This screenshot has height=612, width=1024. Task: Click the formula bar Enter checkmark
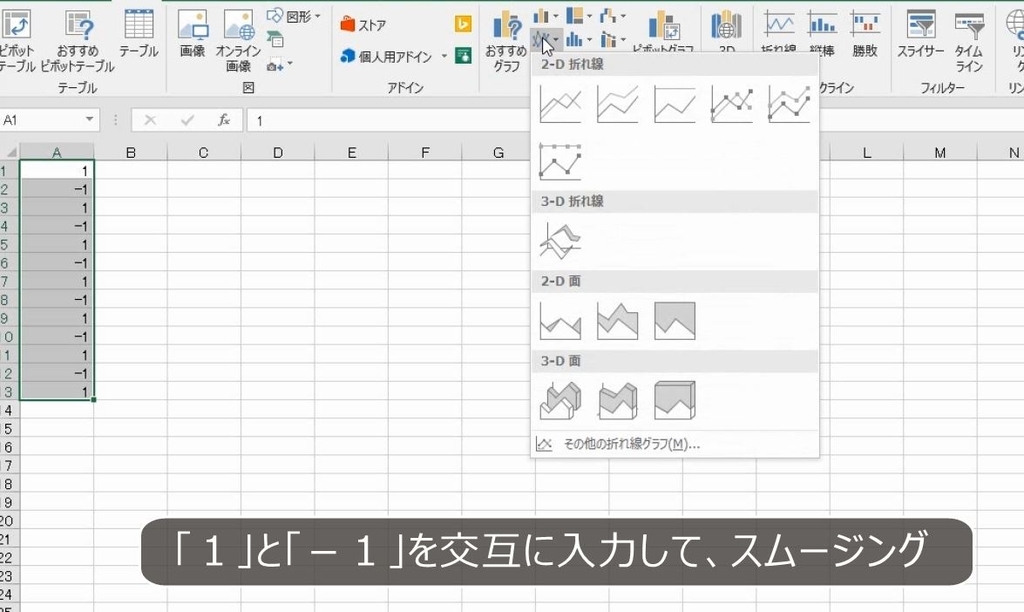click(187, 120)
